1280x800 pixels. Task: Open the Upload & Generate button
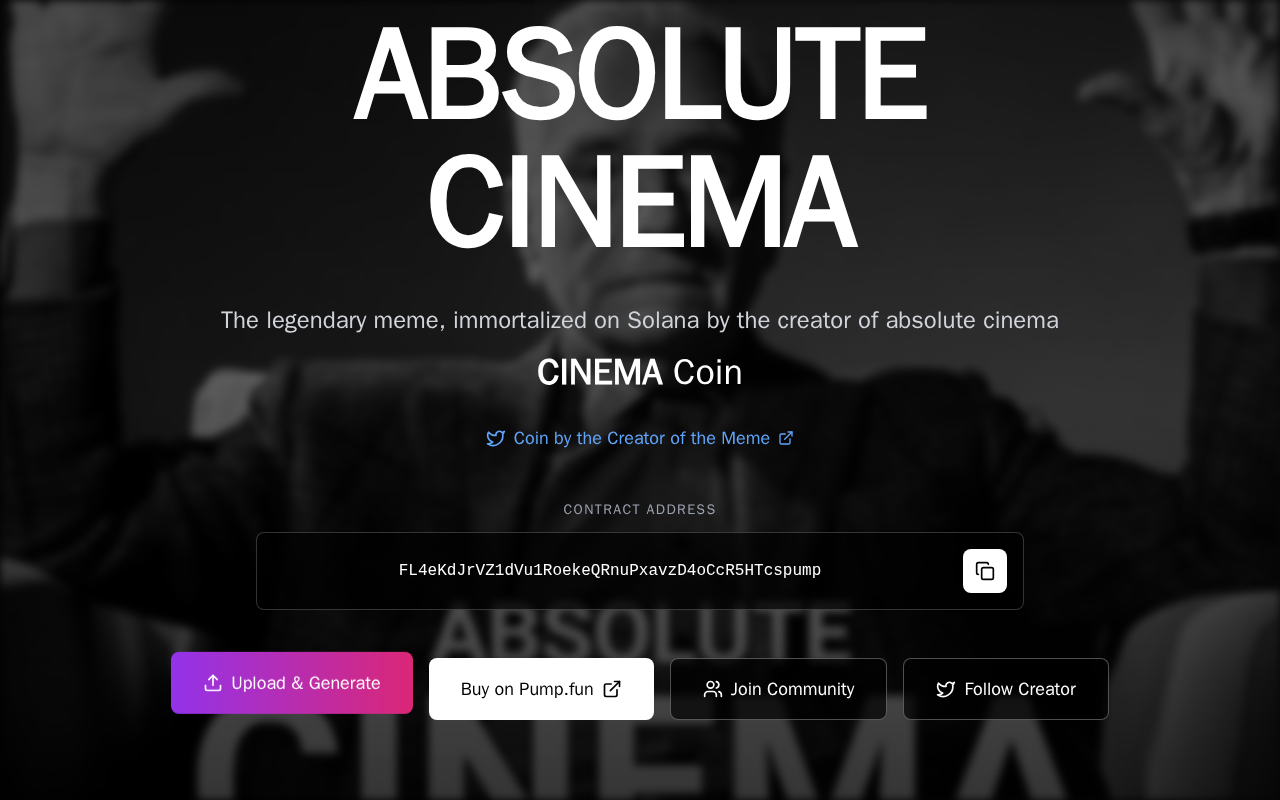point(292,683)
